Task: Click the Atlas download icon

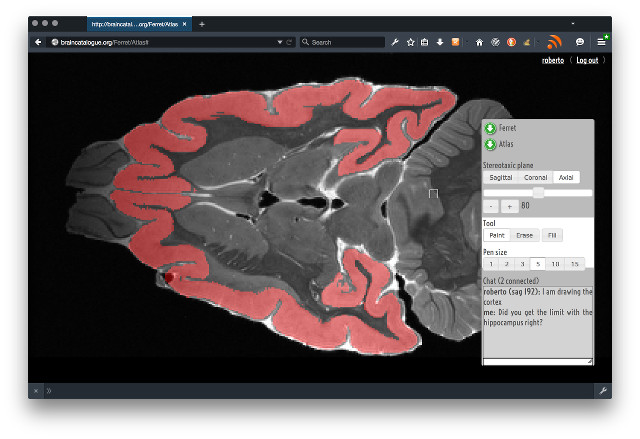Action: 490,145
